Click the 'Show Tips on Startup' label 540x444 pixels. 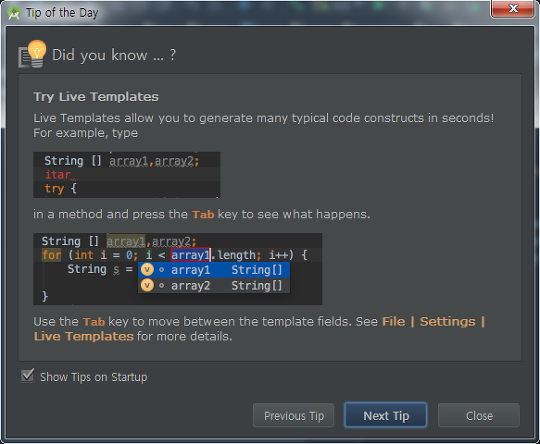(94, 377)
